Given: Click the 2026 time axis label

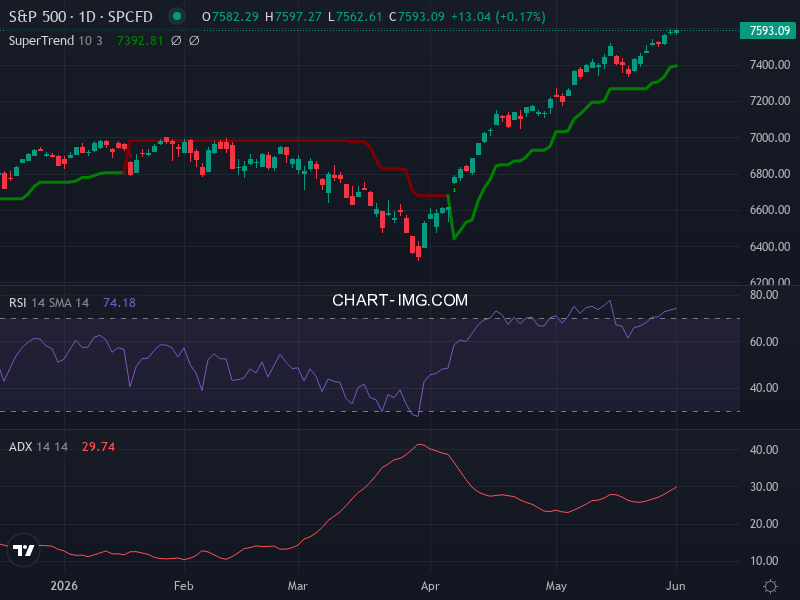Looking at the screenshot, I should tap(64, 586).
